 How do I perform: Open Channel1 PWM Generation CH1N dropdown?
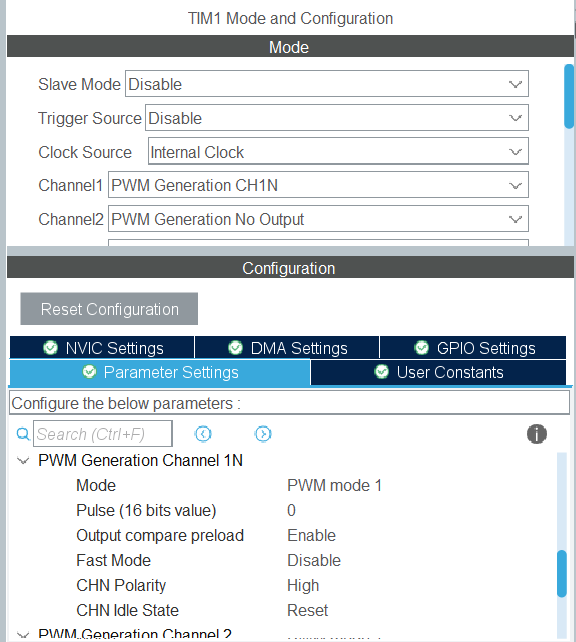pos(318,185)
